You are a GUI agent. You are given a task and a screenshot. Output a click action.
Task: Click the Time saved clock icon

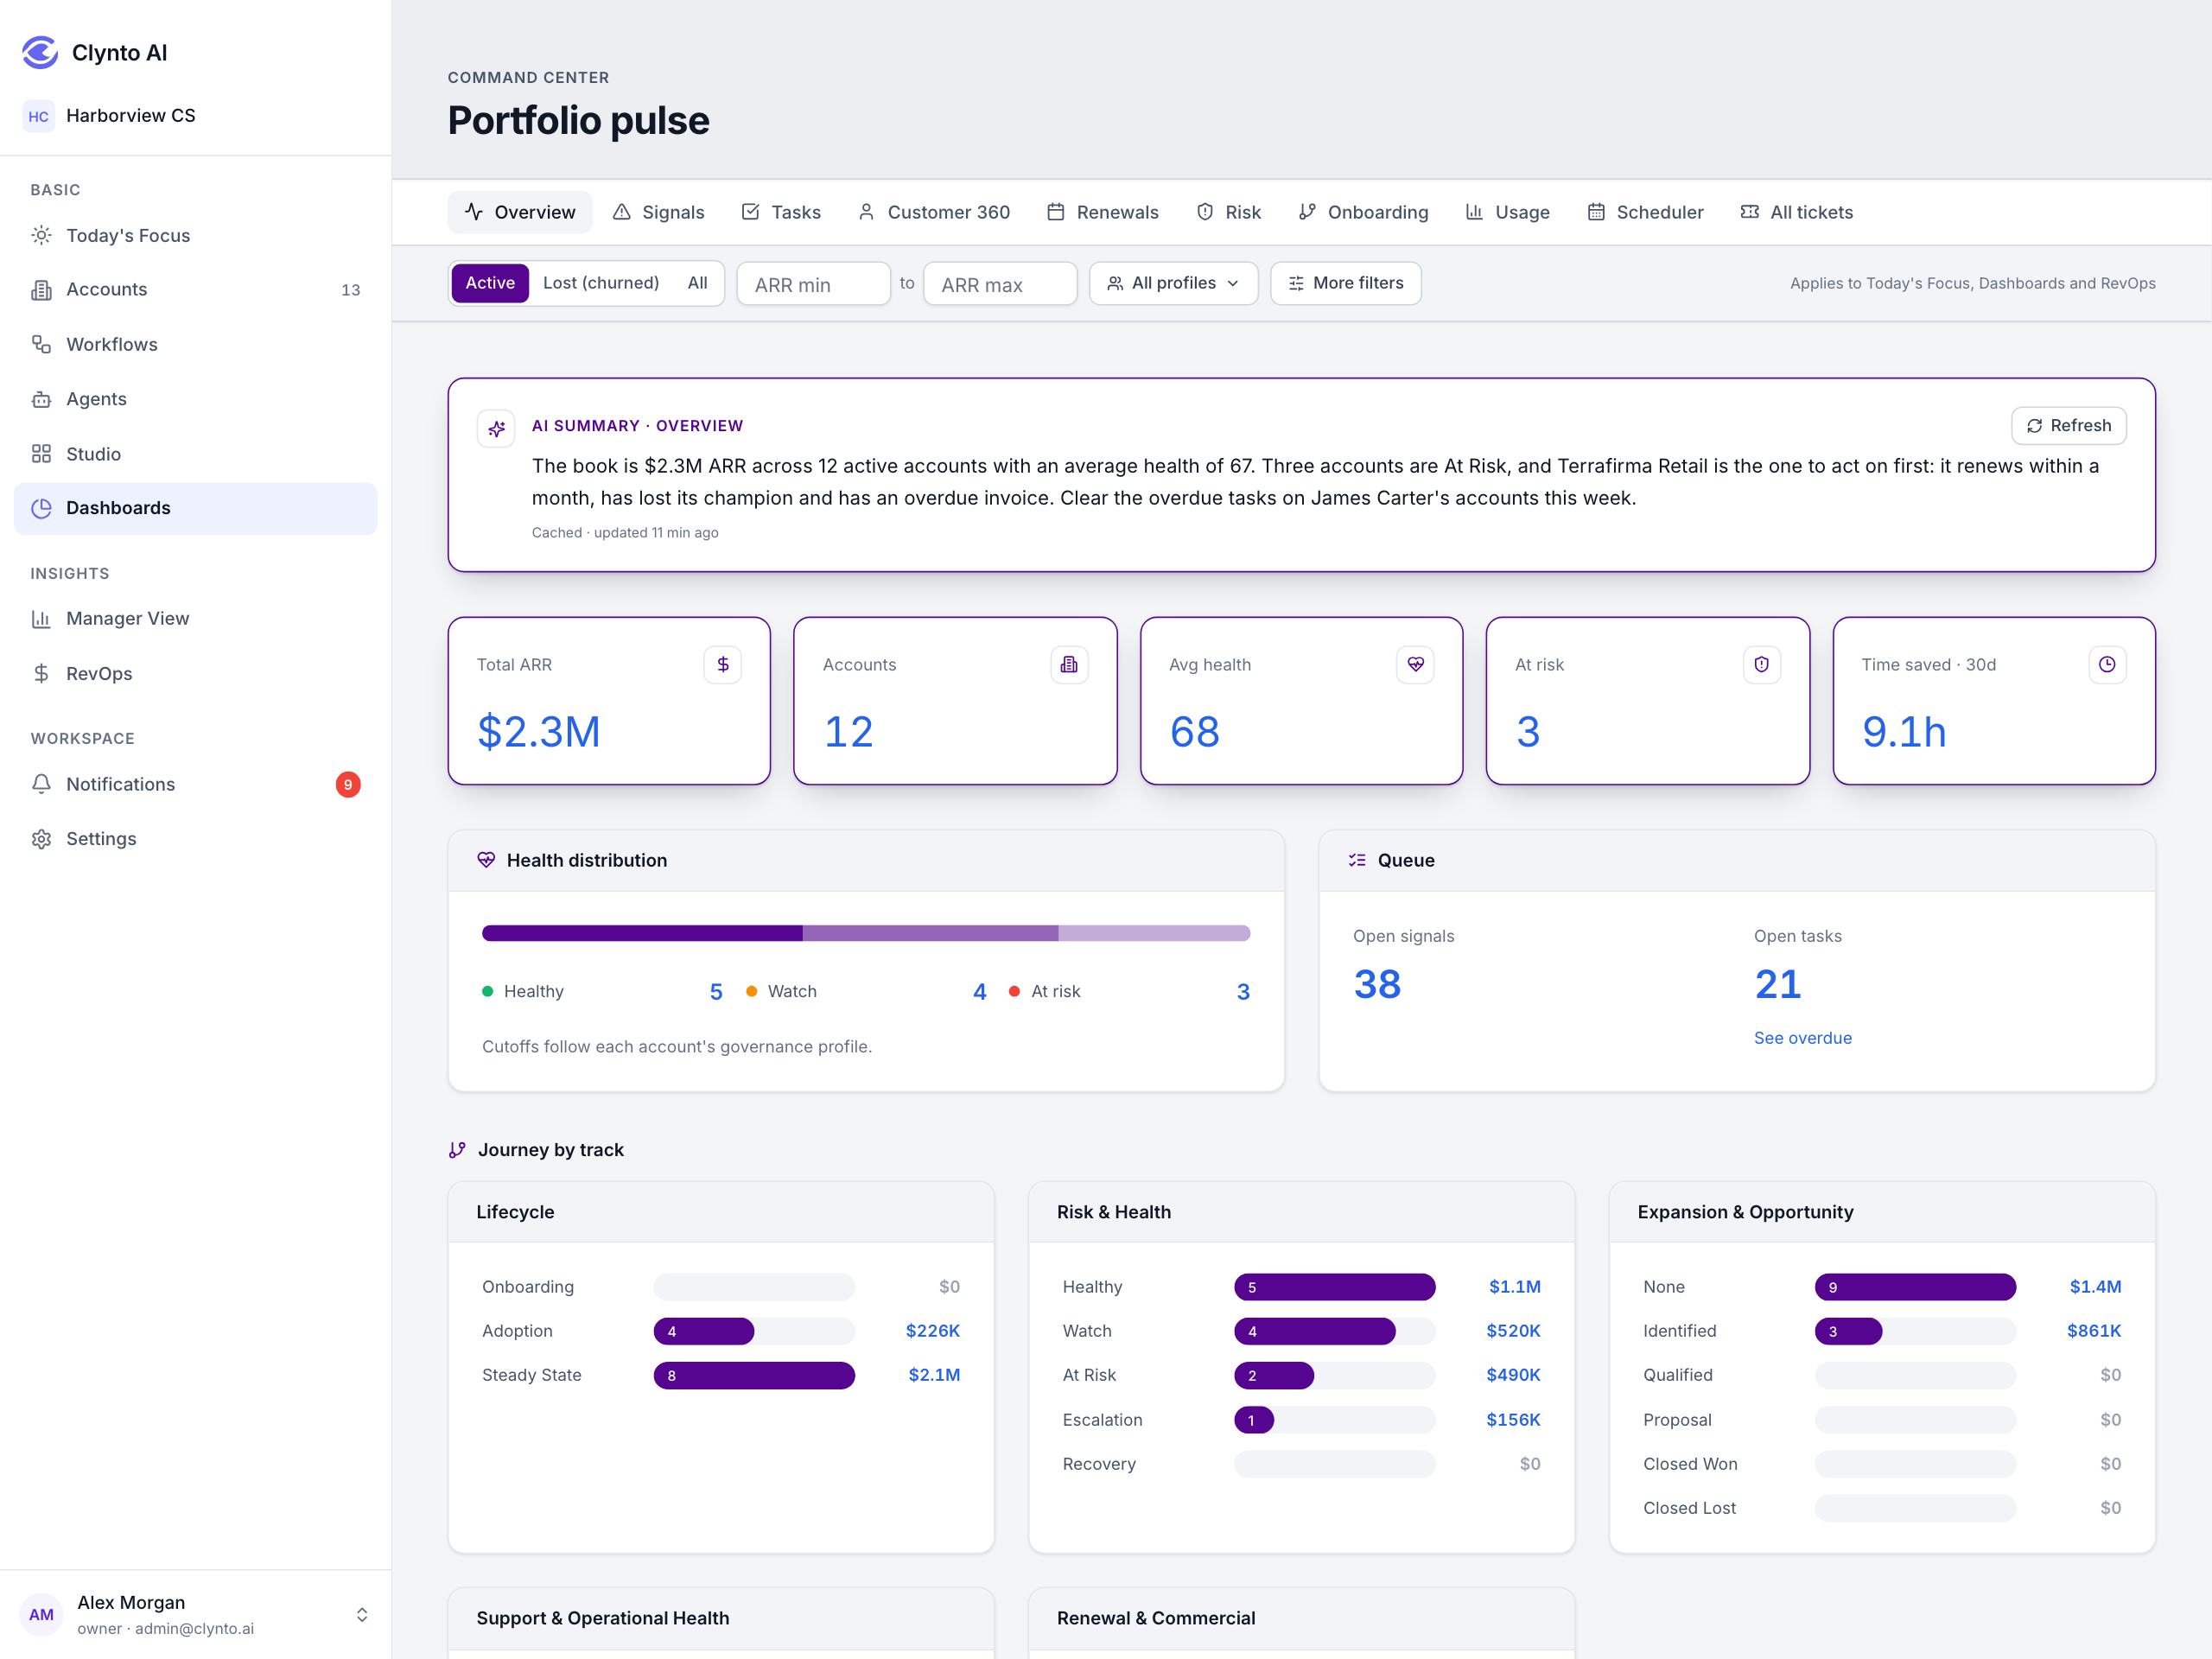(x=2107, y=665)
